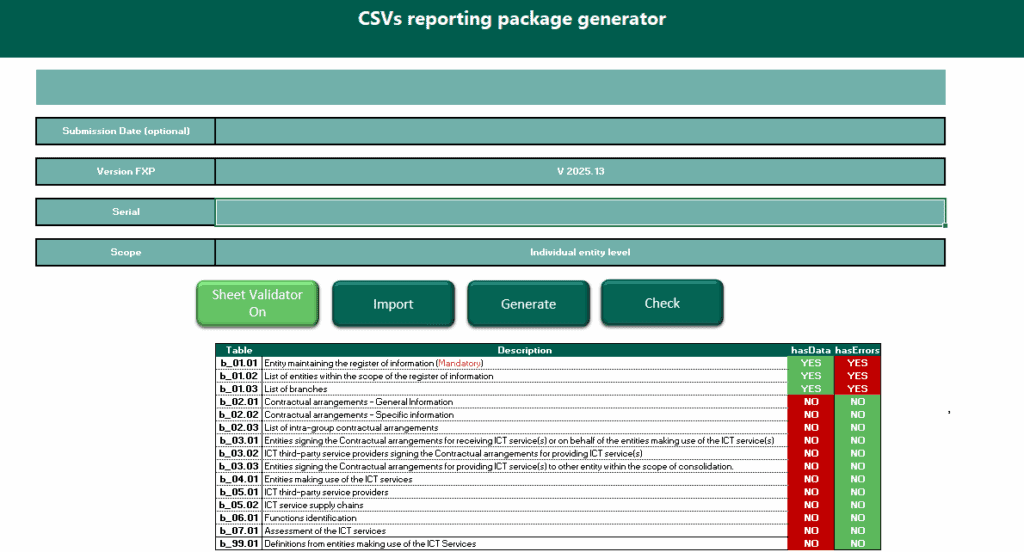This screenshot has width=1024, height=552.
Task: Click the Submission Date value cell
Action: tap(580, 131)
